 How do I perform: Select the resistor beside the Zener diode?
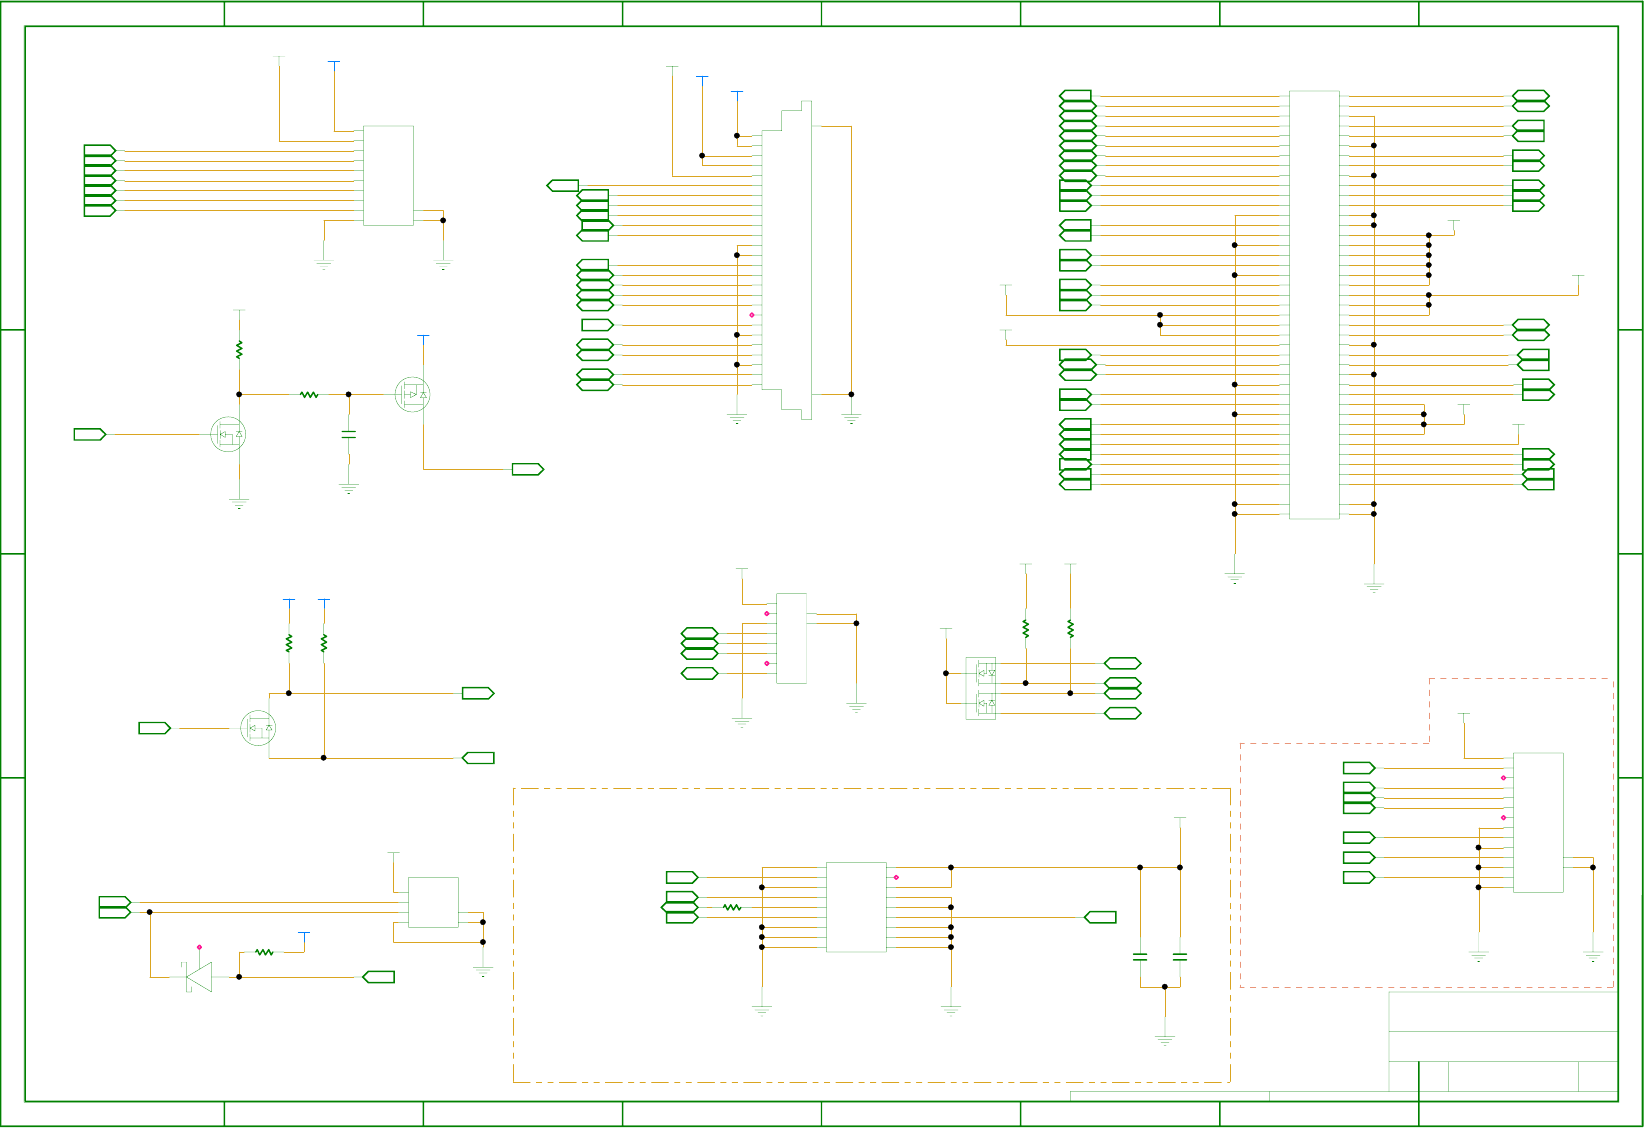point(264,952)
